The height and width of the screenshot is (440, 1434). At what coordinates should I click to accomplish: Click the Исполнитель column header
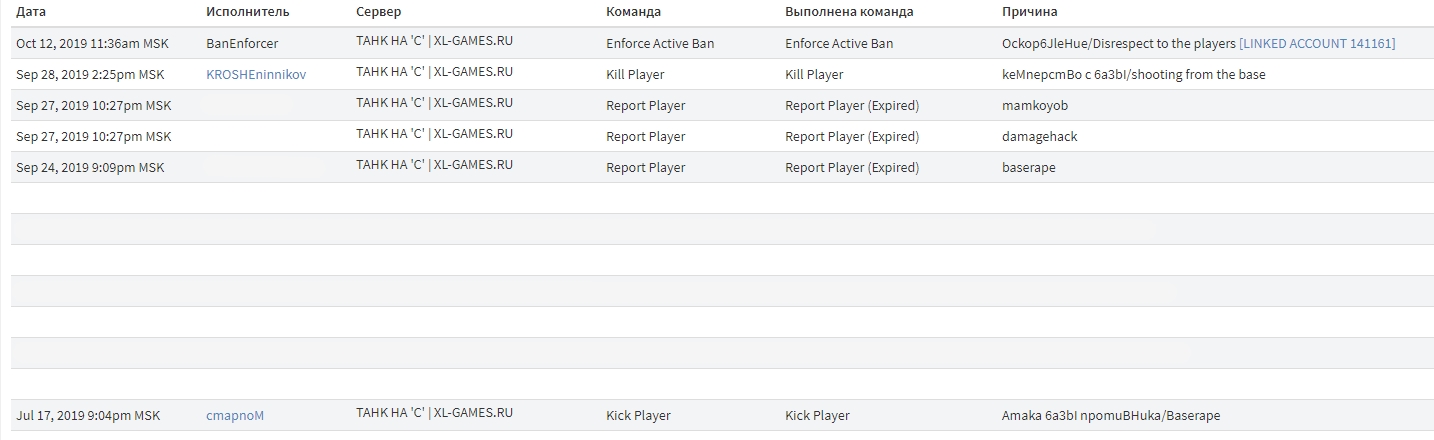tap(248, 12)
